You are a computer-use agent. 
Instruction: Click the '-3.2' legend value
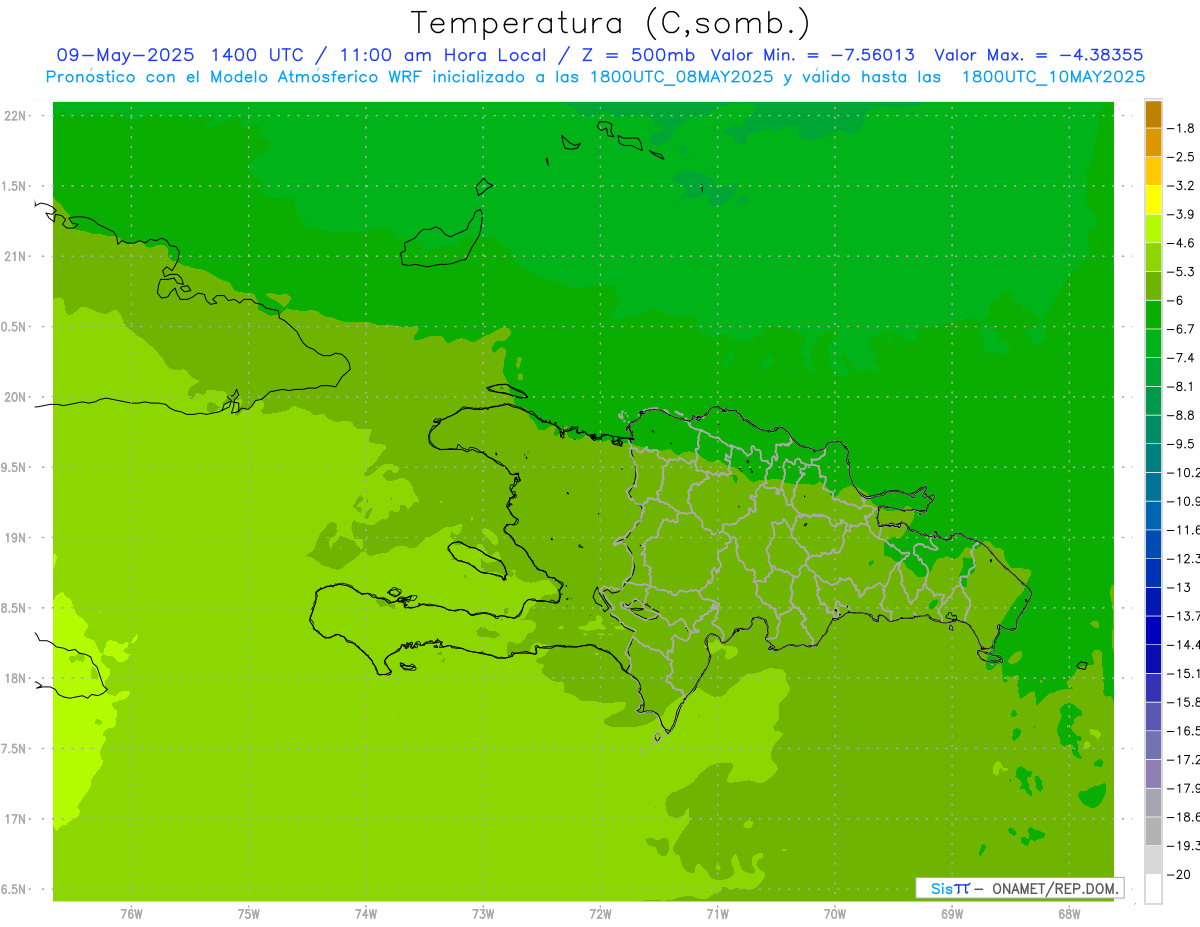1181,186
